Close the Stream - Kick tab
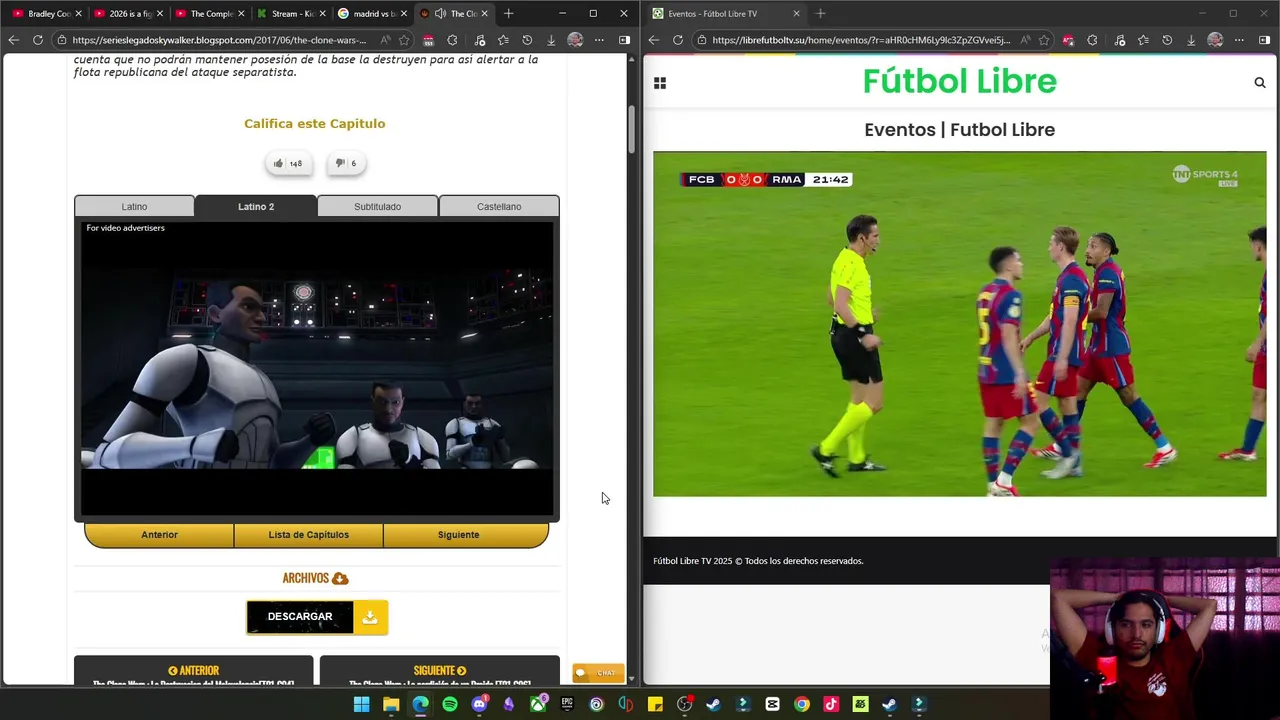1280x720 pixels. click(322, 13)
